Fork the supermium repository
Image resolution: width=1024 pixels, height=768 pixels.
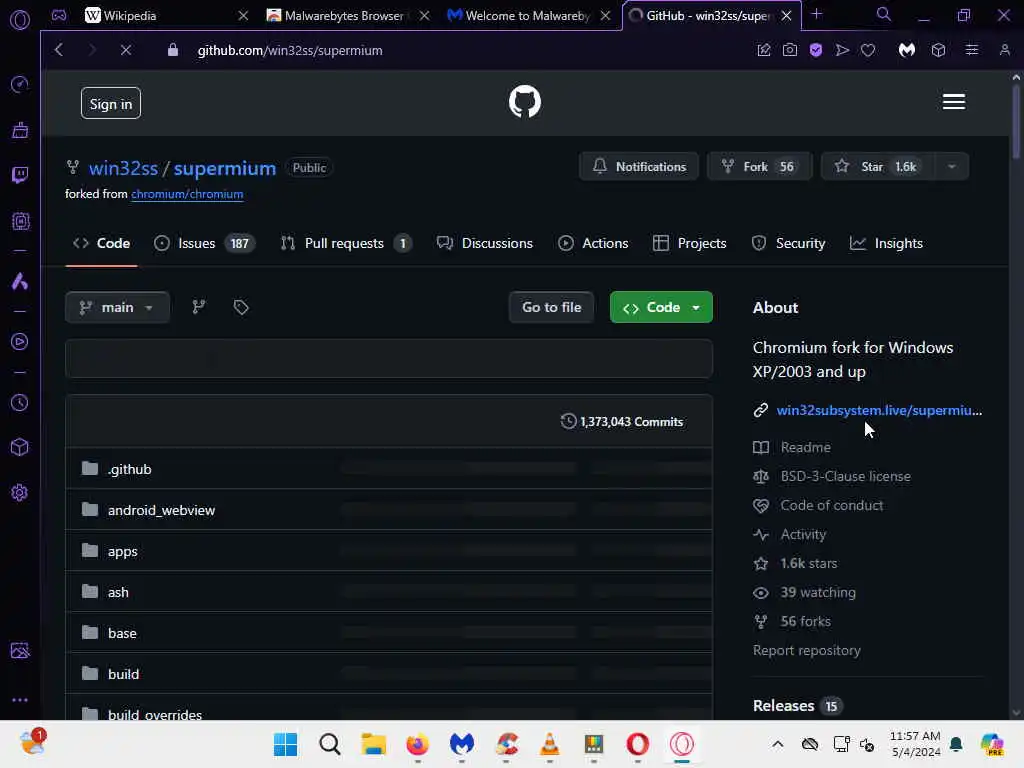point(760,167)
